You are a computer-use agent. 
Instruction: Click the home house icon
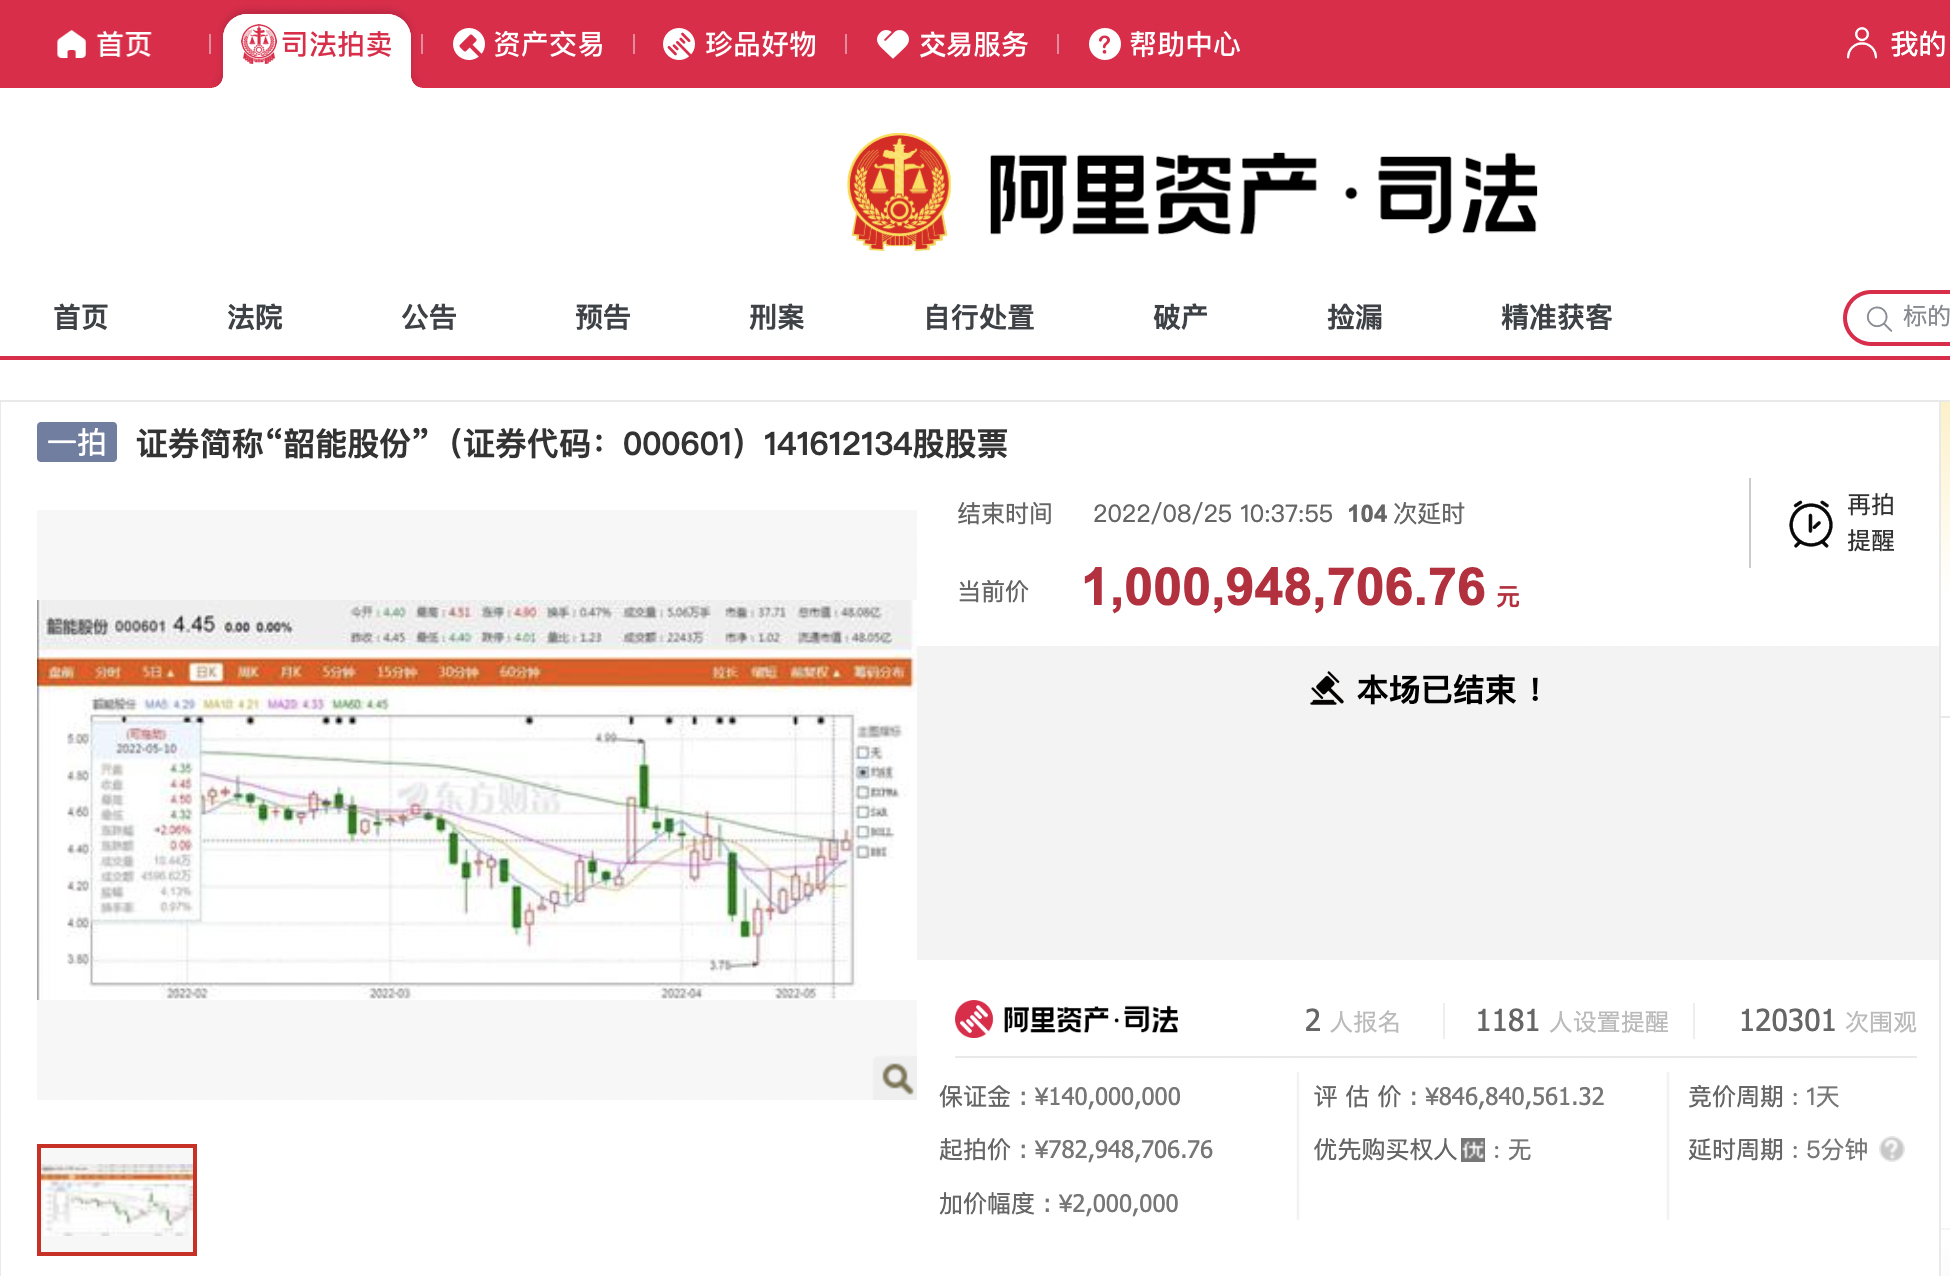(71, 44)
